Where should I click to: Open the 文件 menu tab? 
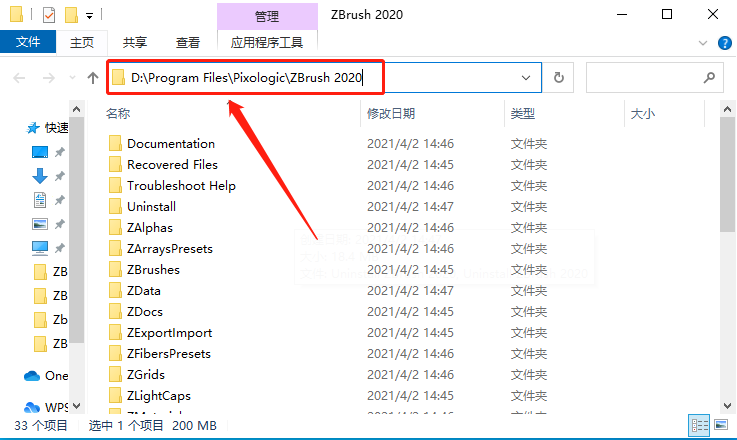coord(28,42)
